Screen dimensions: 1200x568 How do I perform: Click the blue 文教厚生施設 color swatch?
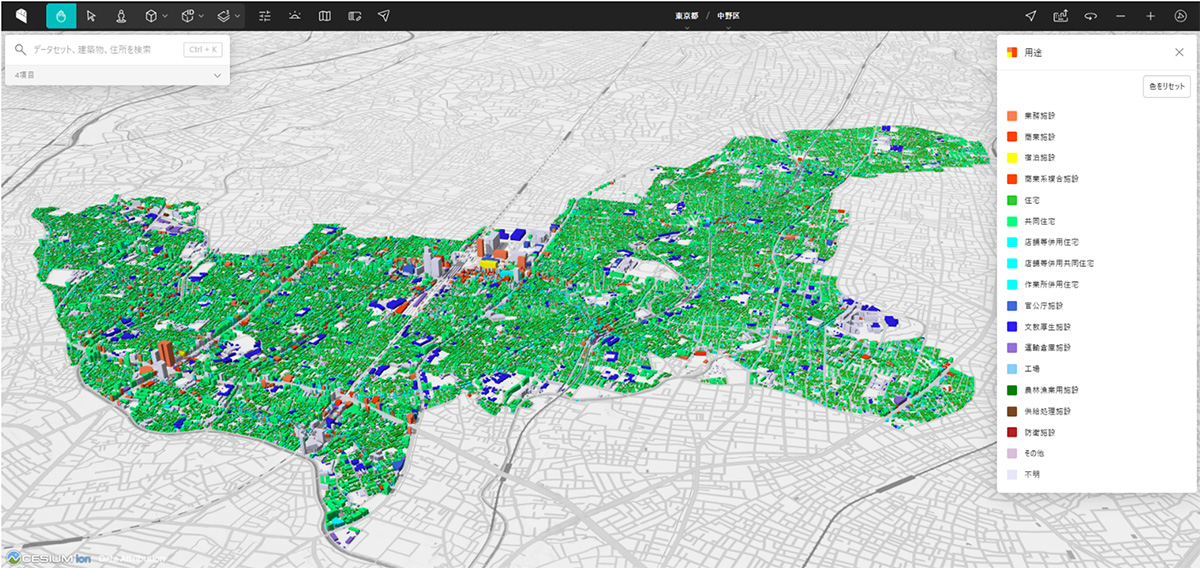tap(1012, 327)
